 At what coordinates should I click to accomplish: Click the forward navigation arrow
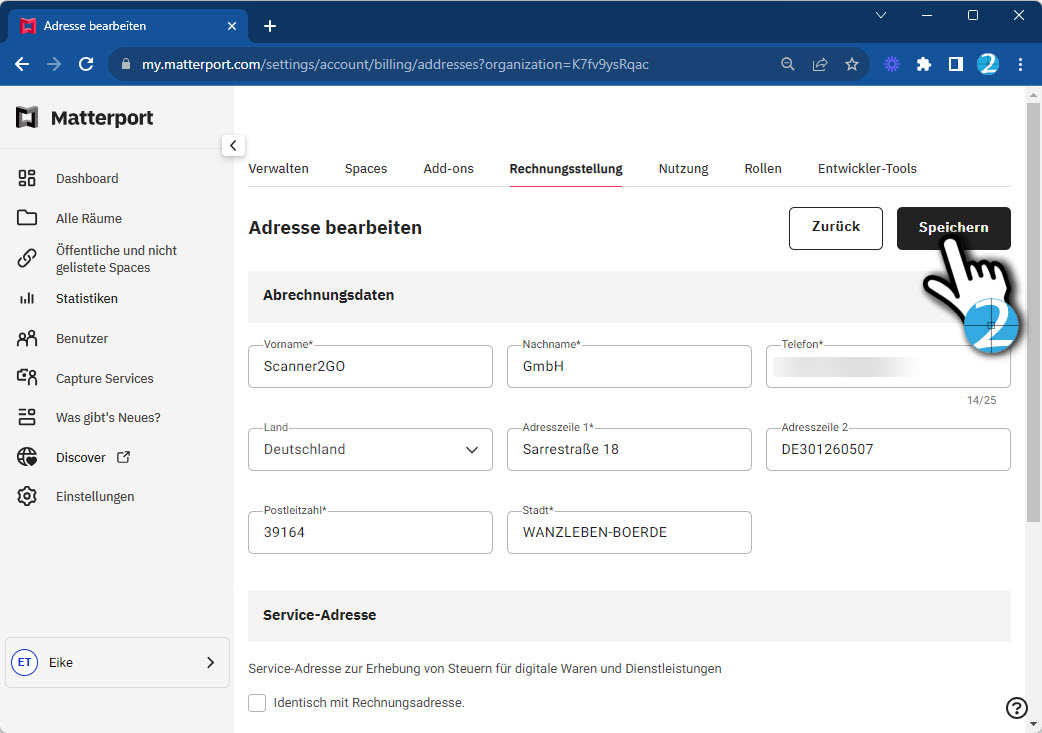pos(54,64)
